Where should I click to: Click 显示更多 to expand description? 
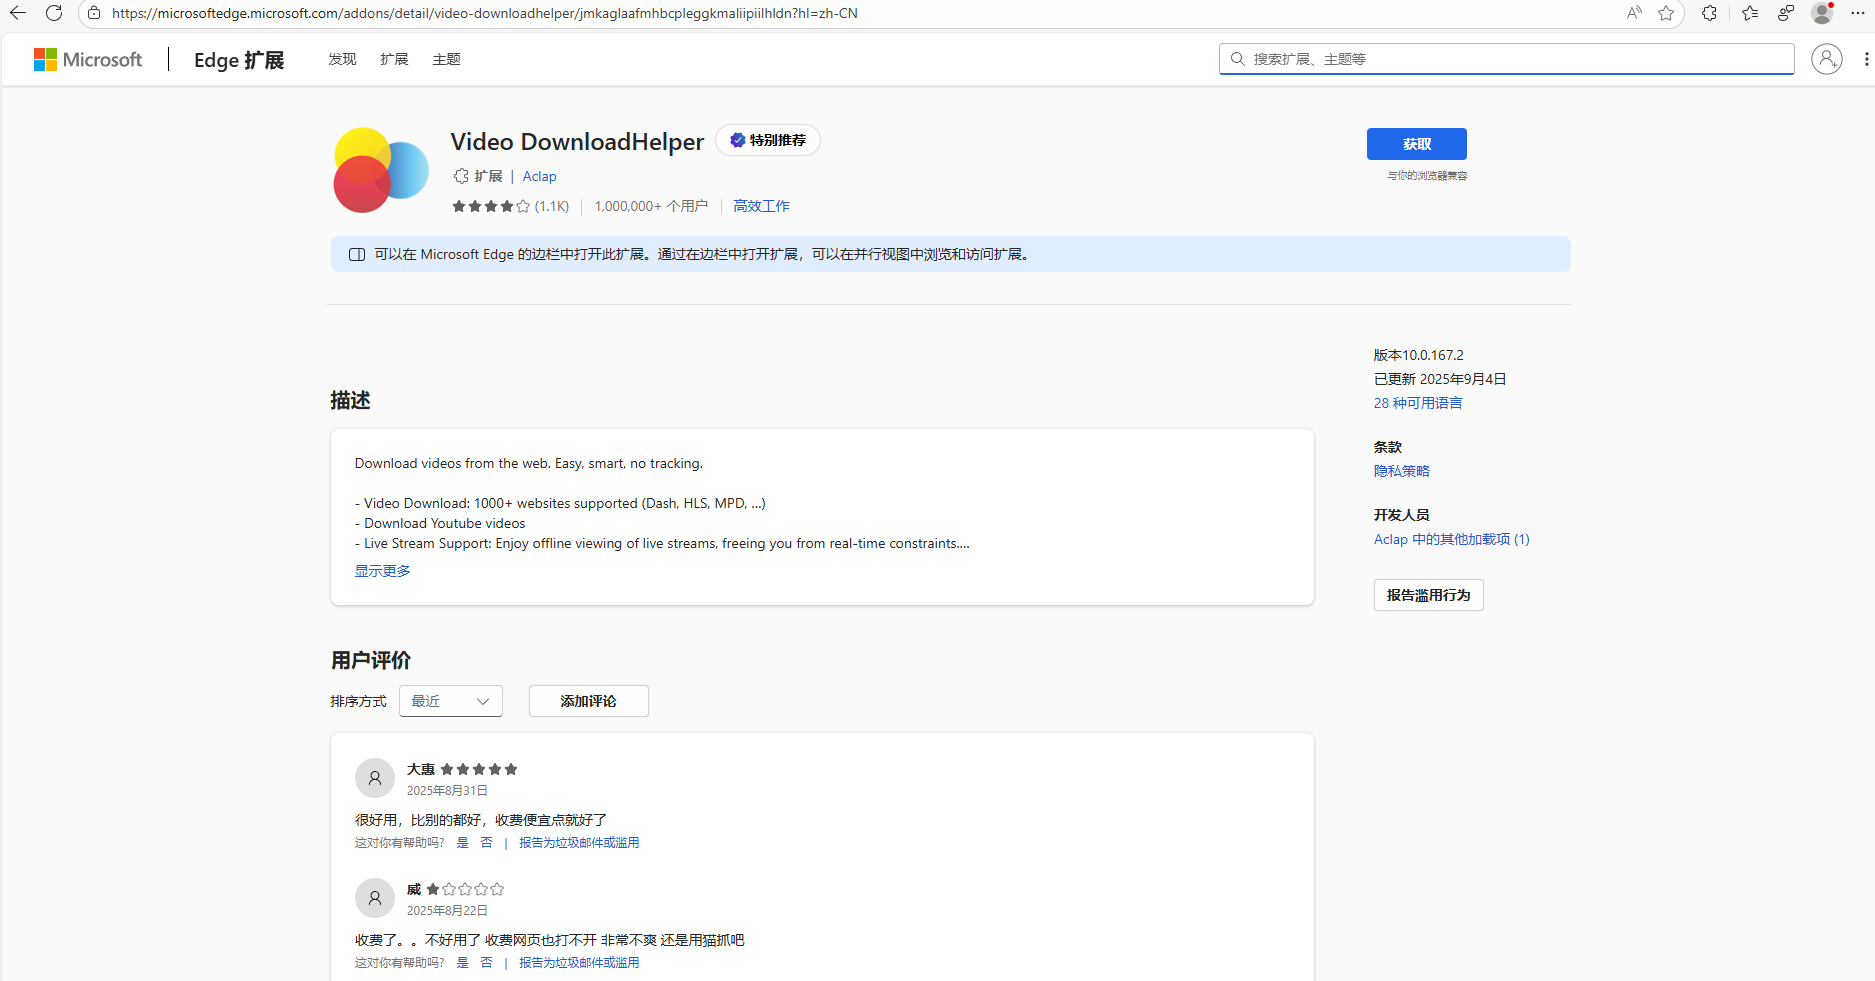[382, 571]
